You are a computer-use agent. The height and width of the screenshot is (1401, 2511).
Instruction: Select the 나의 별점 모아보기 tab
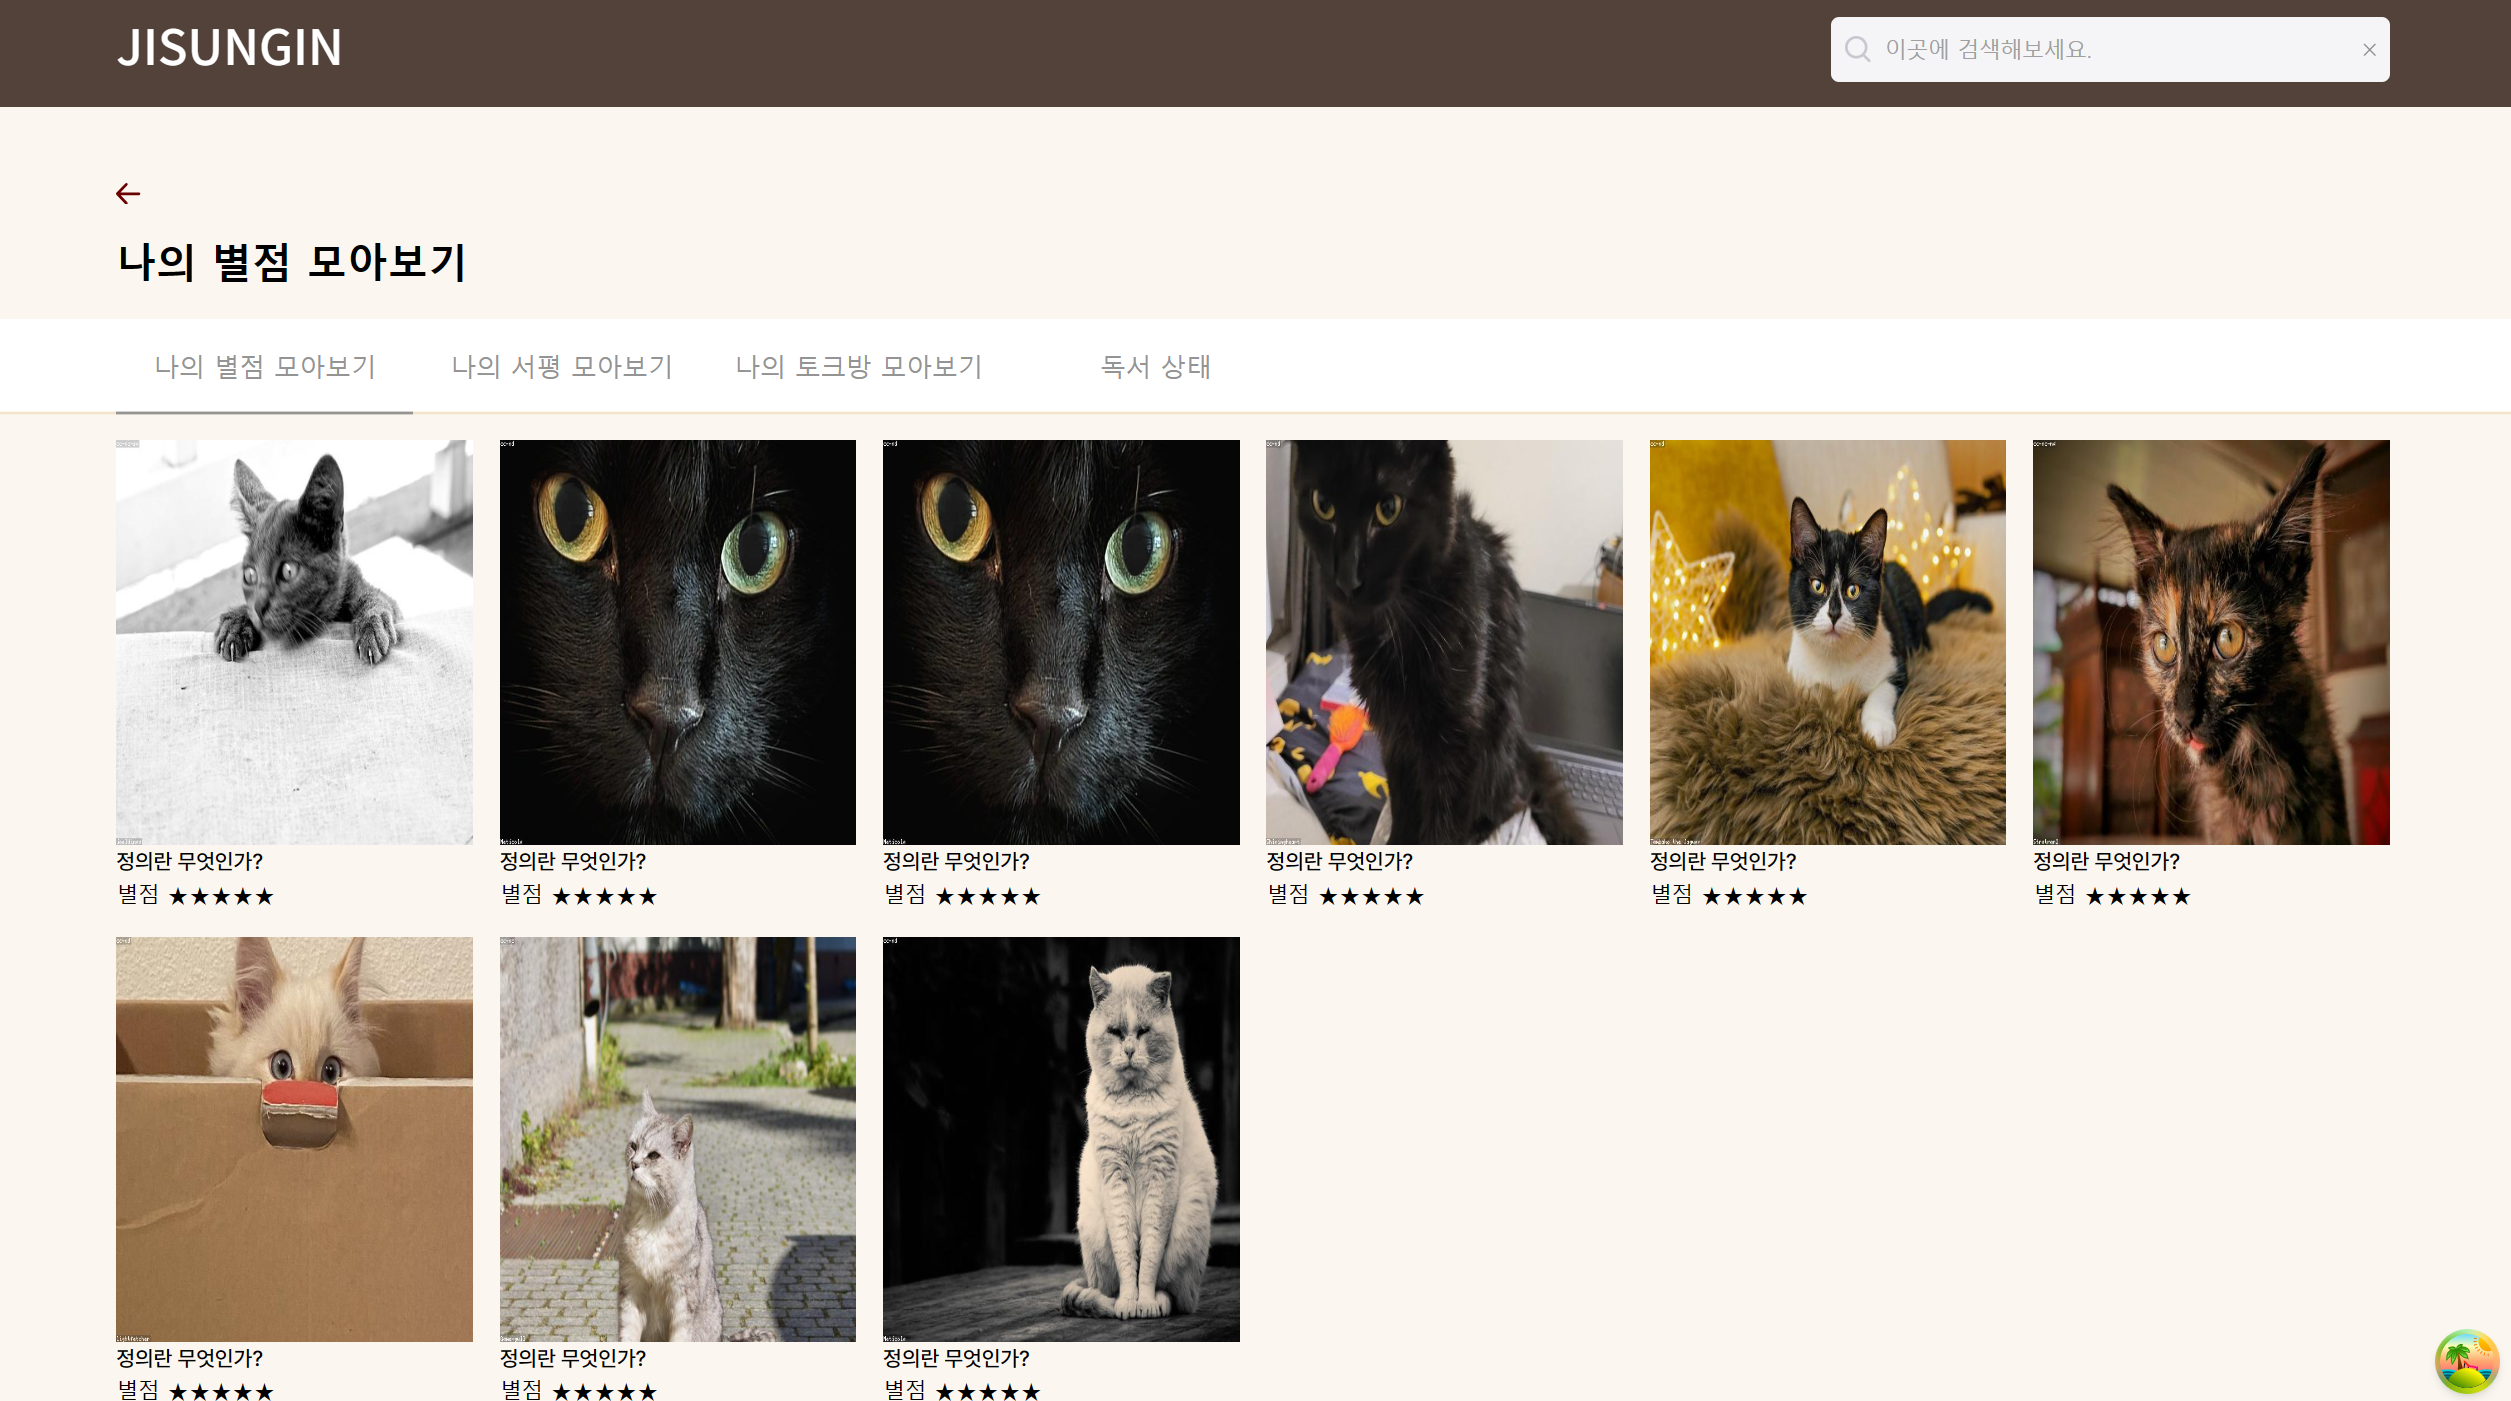coord(264,367)
